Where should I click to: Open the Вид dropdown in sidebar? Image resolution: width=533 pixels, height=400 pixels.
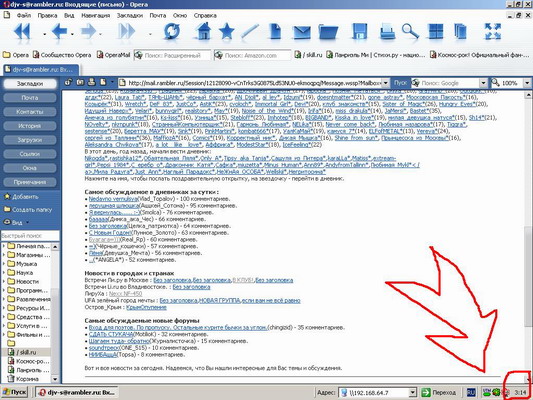click(16, 223)
